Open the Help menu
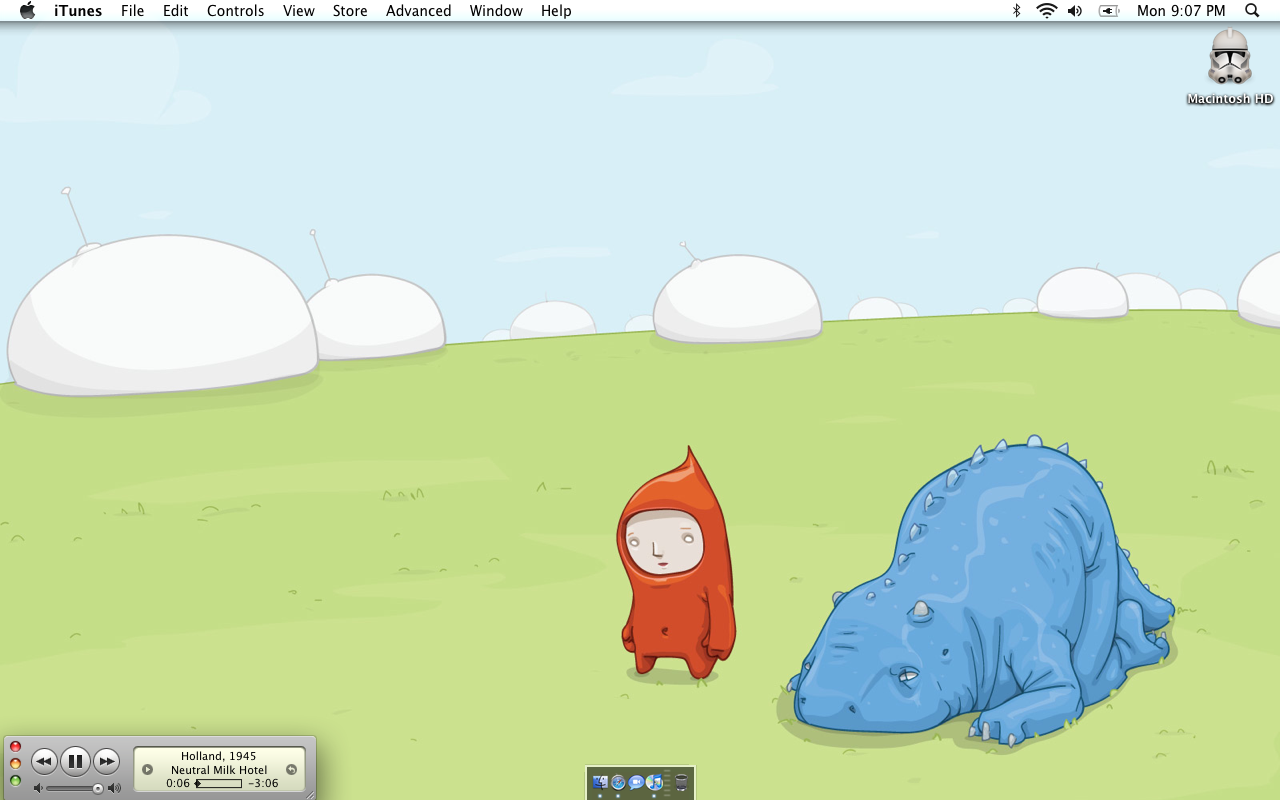The width and height of the screenshot is (1280, 800). (556, 11)
